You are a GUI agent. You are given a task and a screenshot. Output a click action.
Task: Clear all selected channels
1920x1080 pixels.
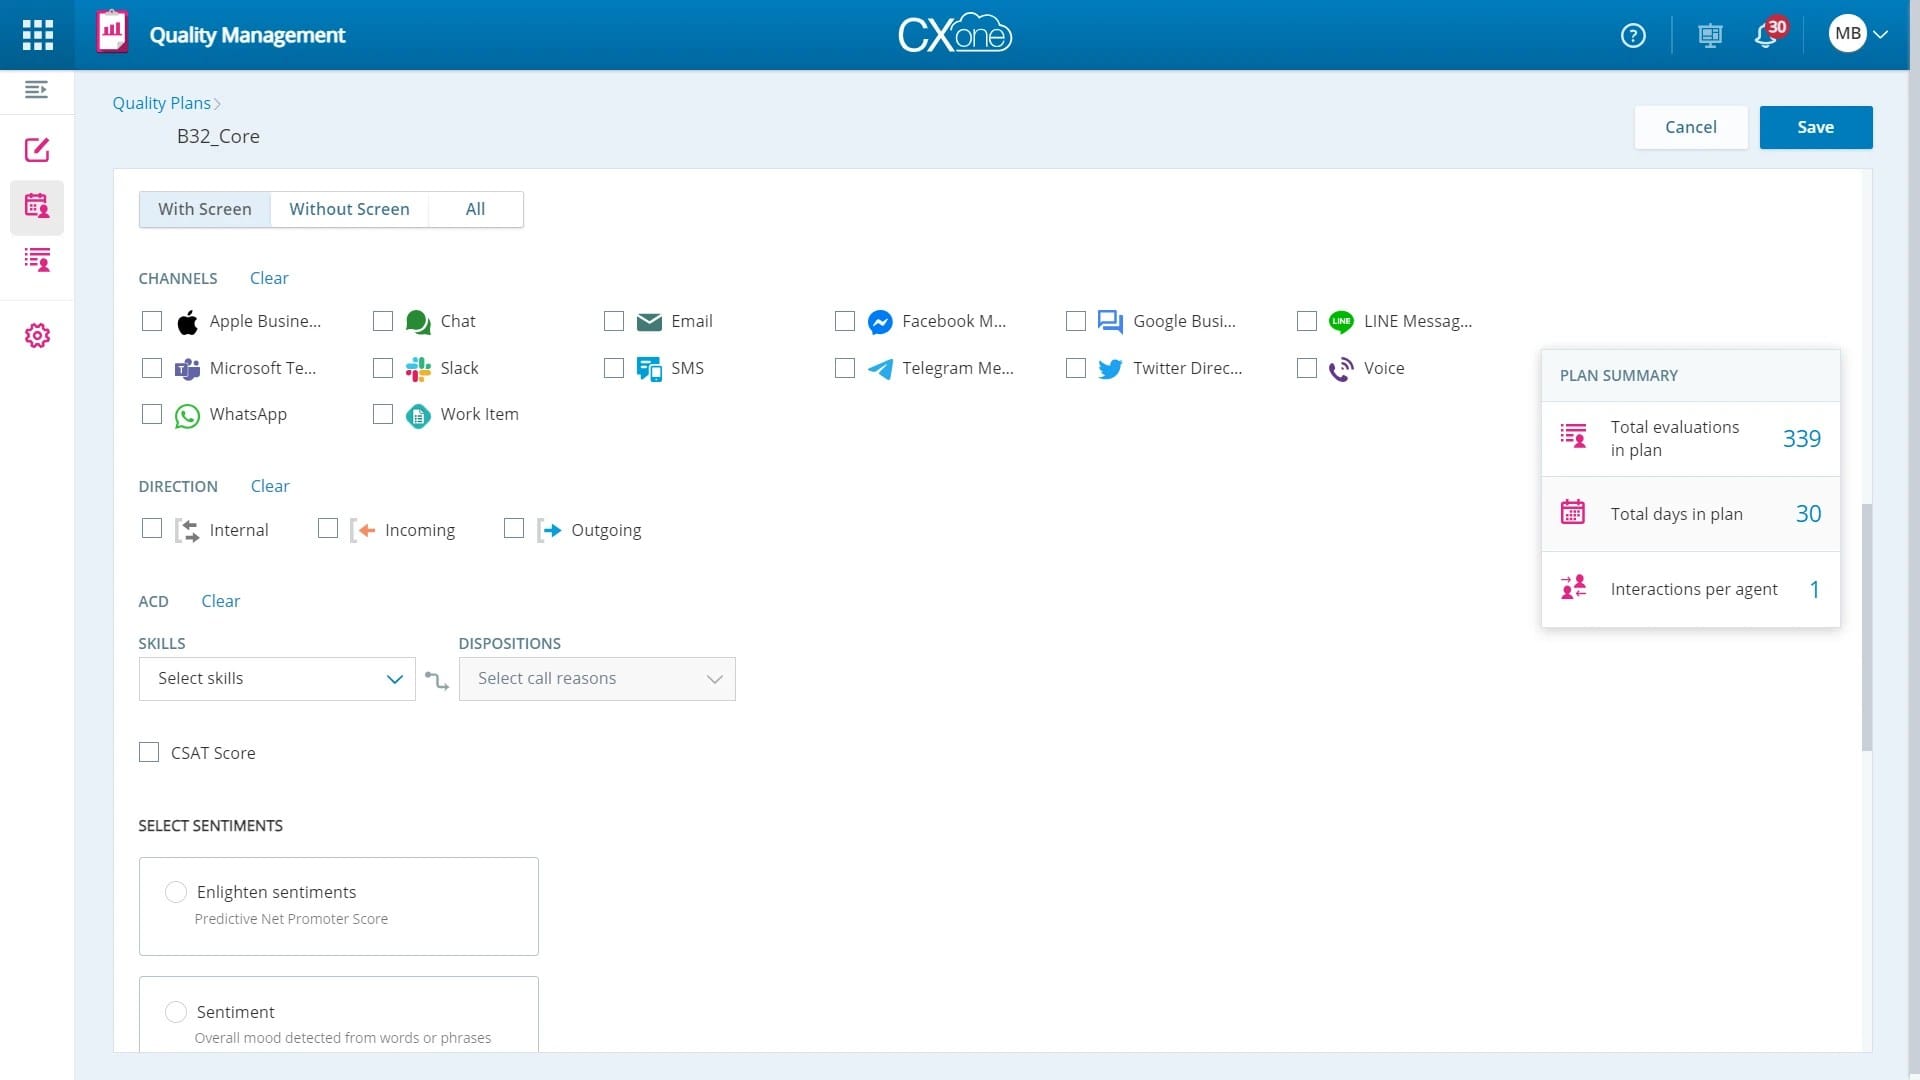268,278
